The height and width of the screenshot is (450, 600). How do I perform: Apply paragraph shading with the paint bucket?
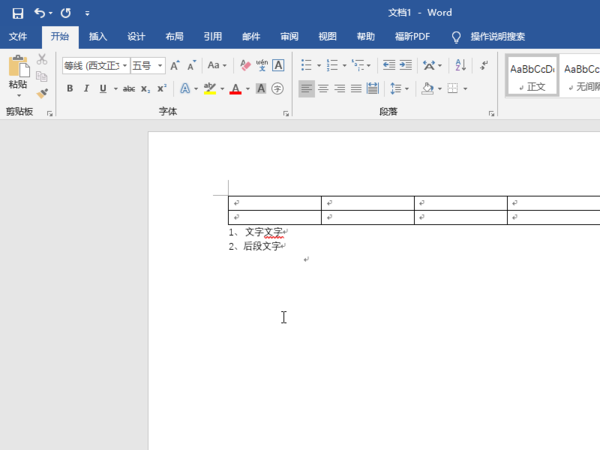[427, 89]
